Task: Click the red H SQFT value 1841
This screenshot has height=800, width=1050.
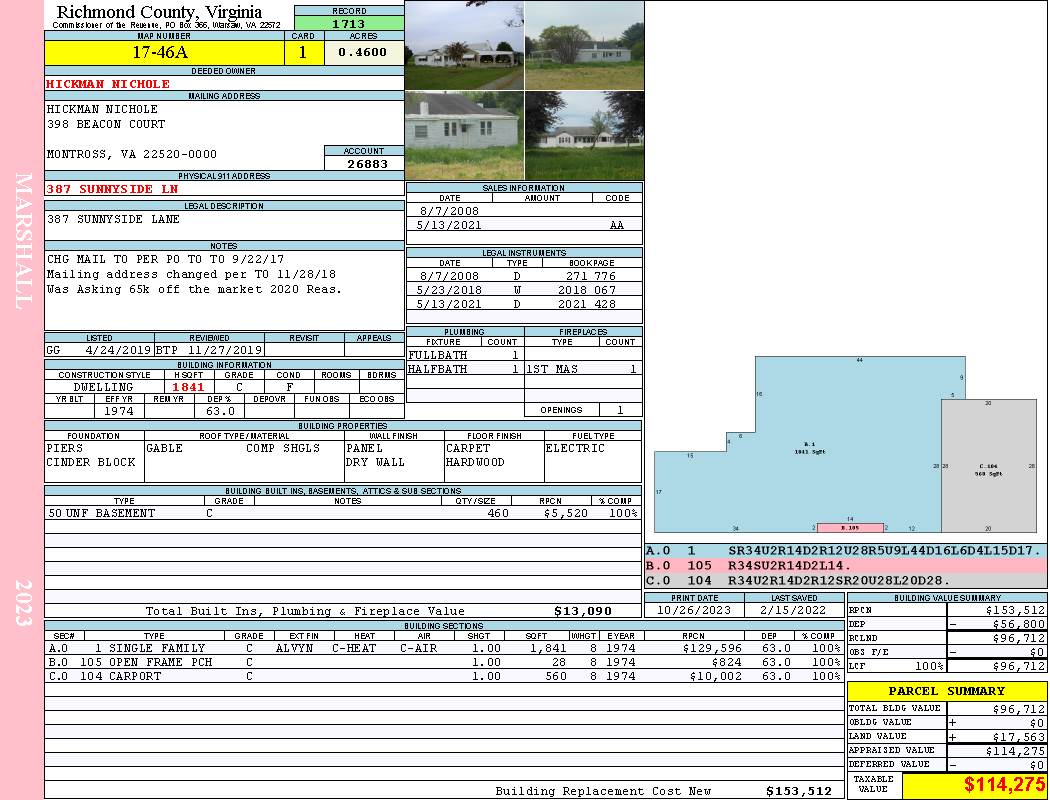Action: point(188,387)
